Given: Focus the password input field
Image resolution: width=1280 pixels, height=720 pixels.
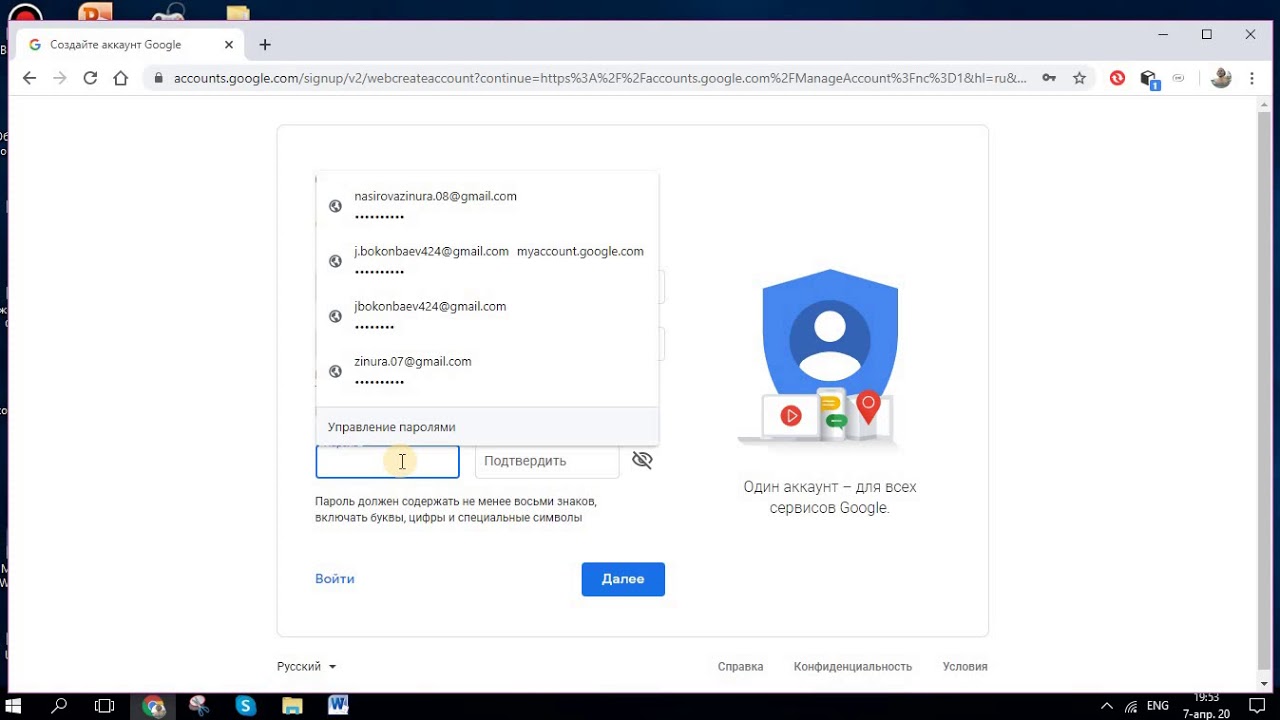Looking at the screenshot, I should (387, 461).
